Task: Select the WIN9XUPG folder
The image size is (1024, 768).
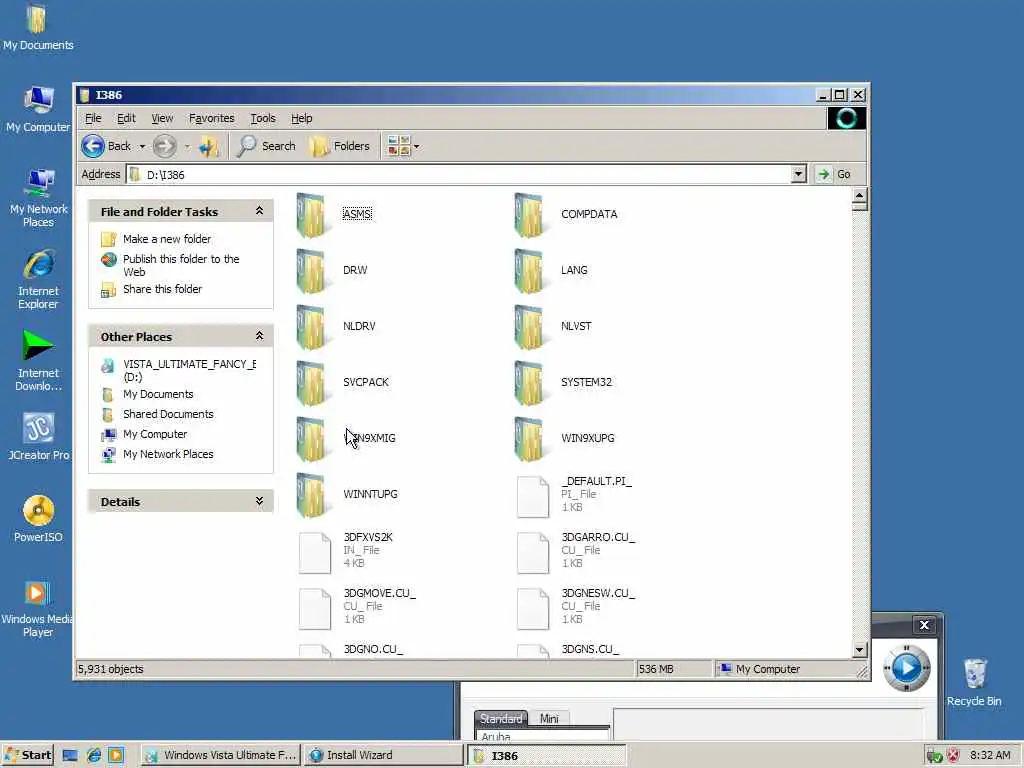Action: coord(564,438)
